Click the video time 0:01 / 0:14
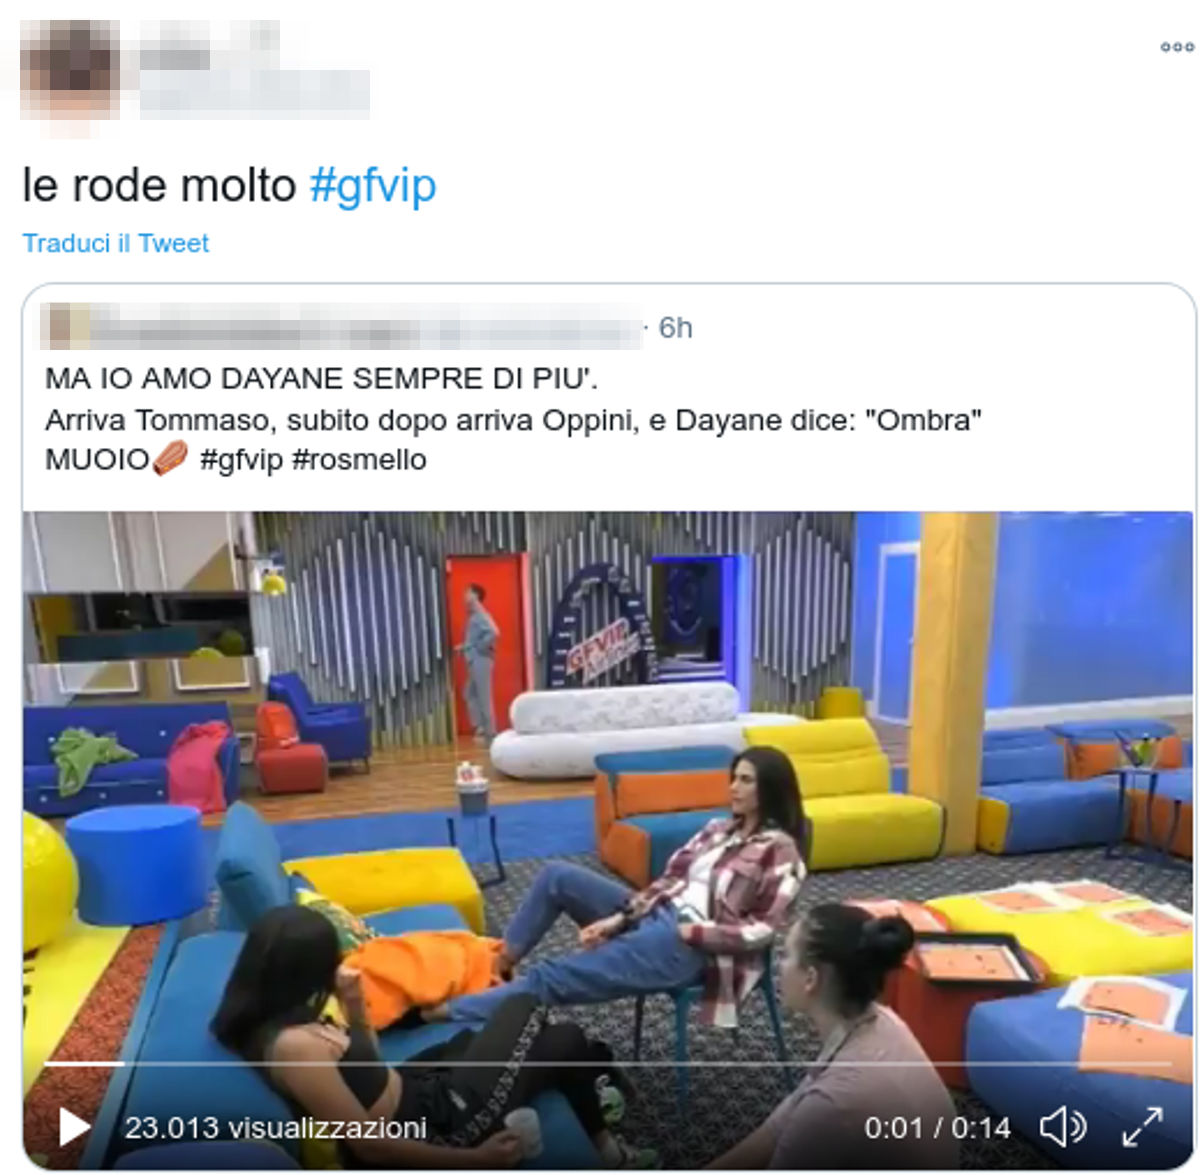The height and width of the screenshot is (1175, 1200). 938,1128
